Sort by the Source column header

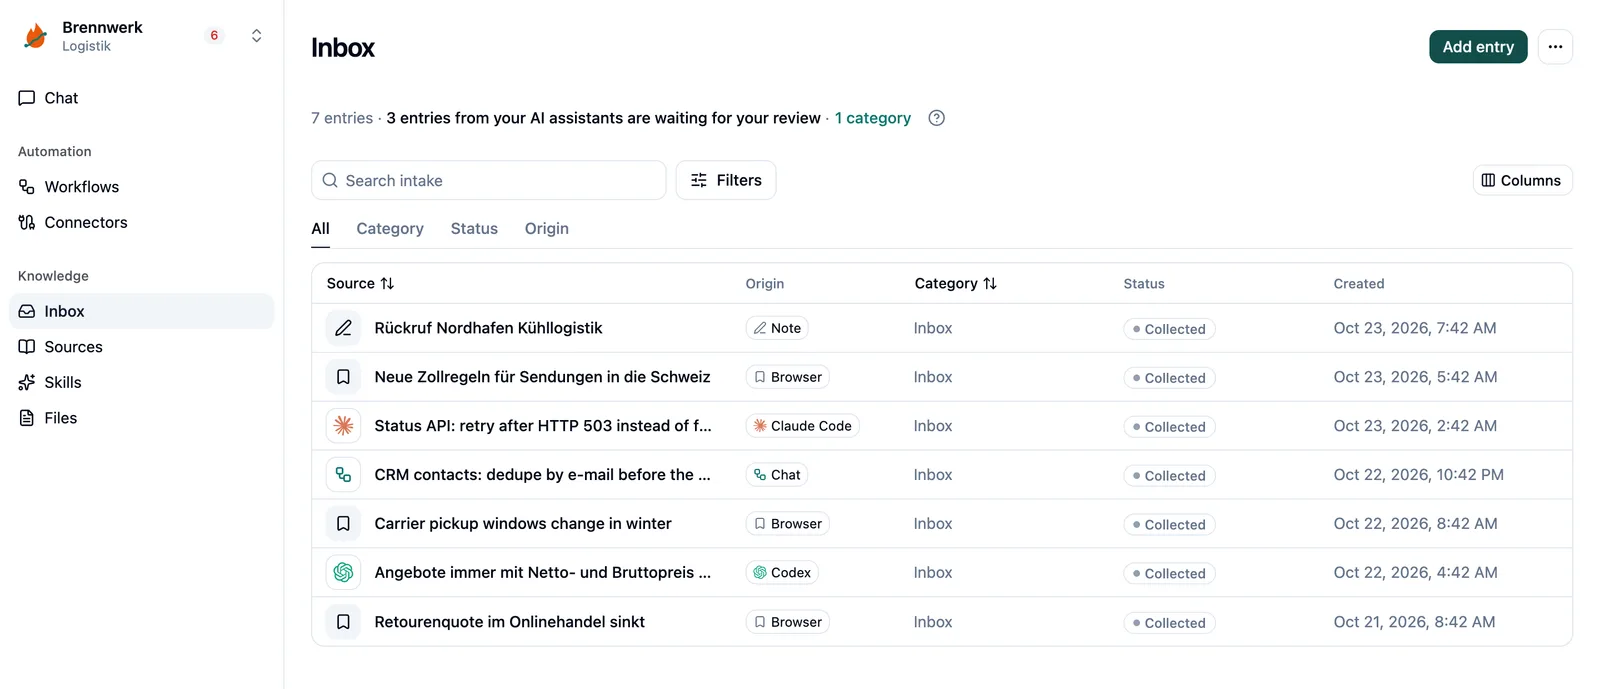click(x=360, y=284)
